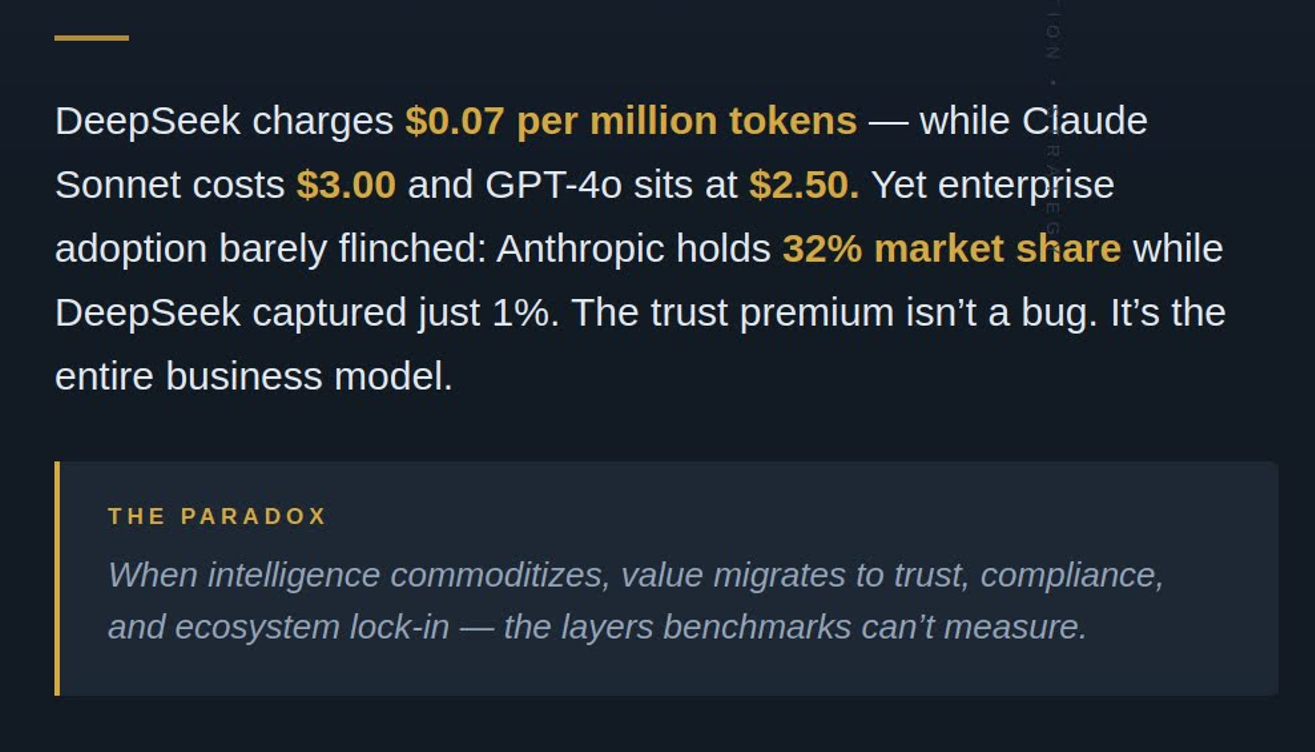Click the gold left border of the callout

(x=57, y=578)
